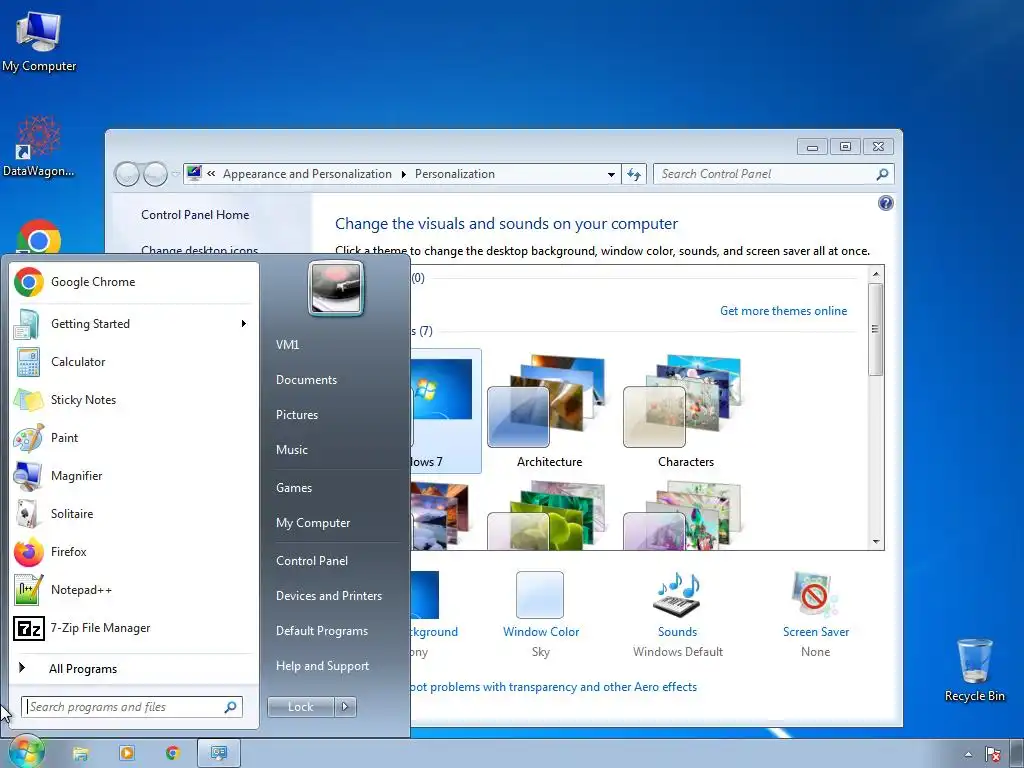Open Help and Support

coord(323,666)
